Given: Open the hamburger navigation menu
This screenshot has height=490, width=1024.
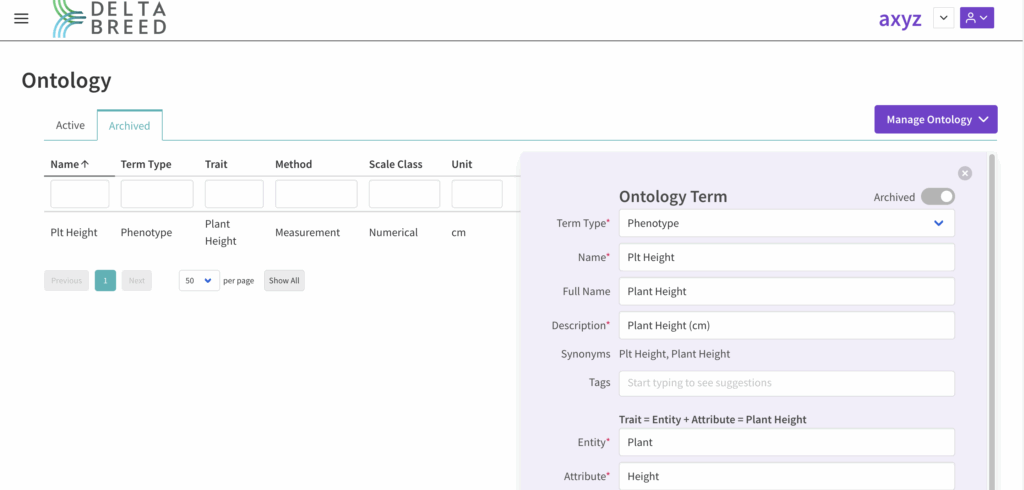Looking at the screenshot, I should click(x=21, y=18).
